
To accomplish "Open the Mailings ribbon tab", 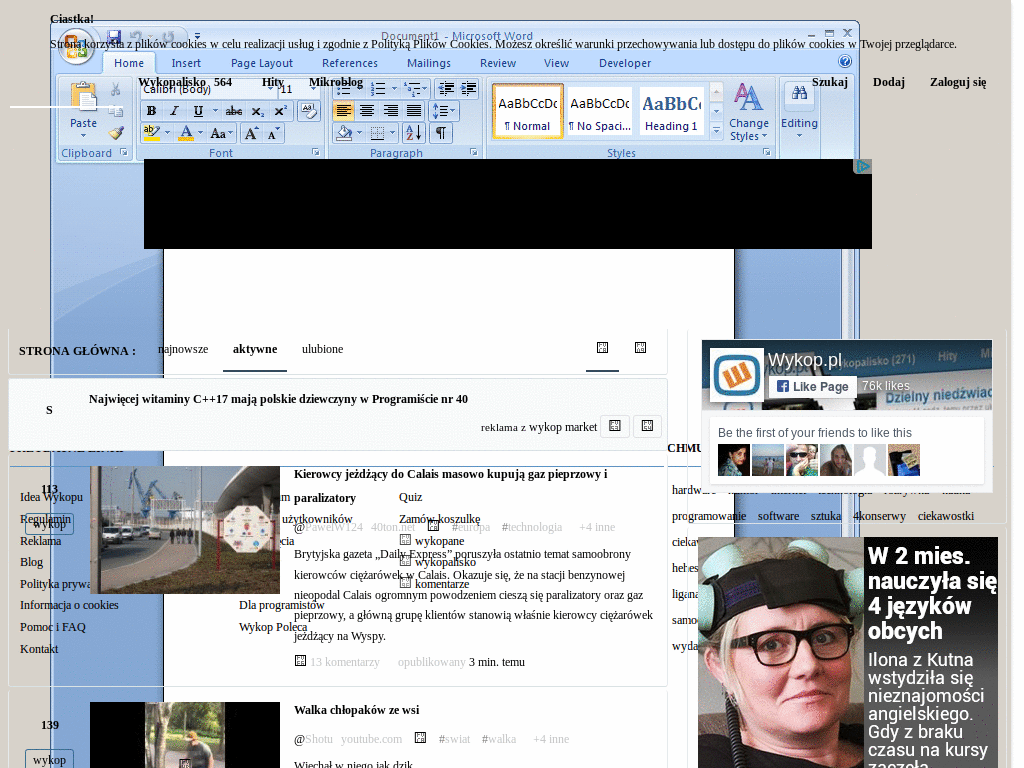I will click(429, 63).
